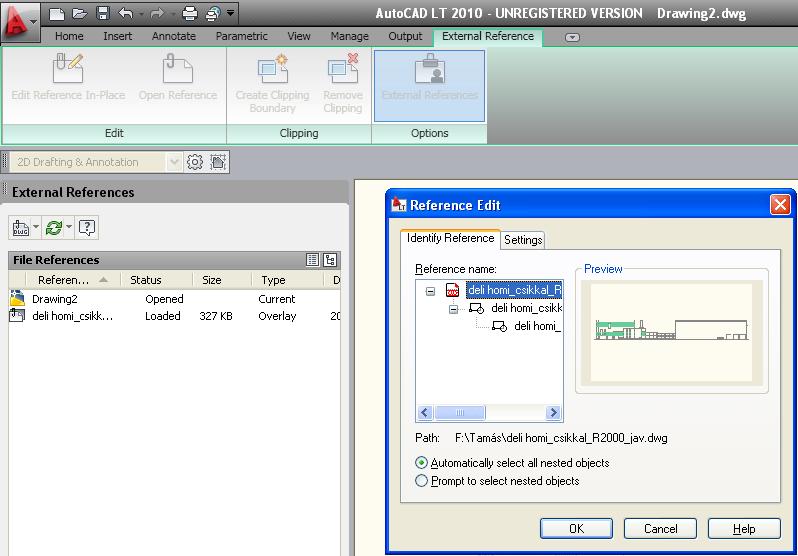
Task: Collapse the top-level deli homi_csikkal_R tree node
Action: pos(431,291)
